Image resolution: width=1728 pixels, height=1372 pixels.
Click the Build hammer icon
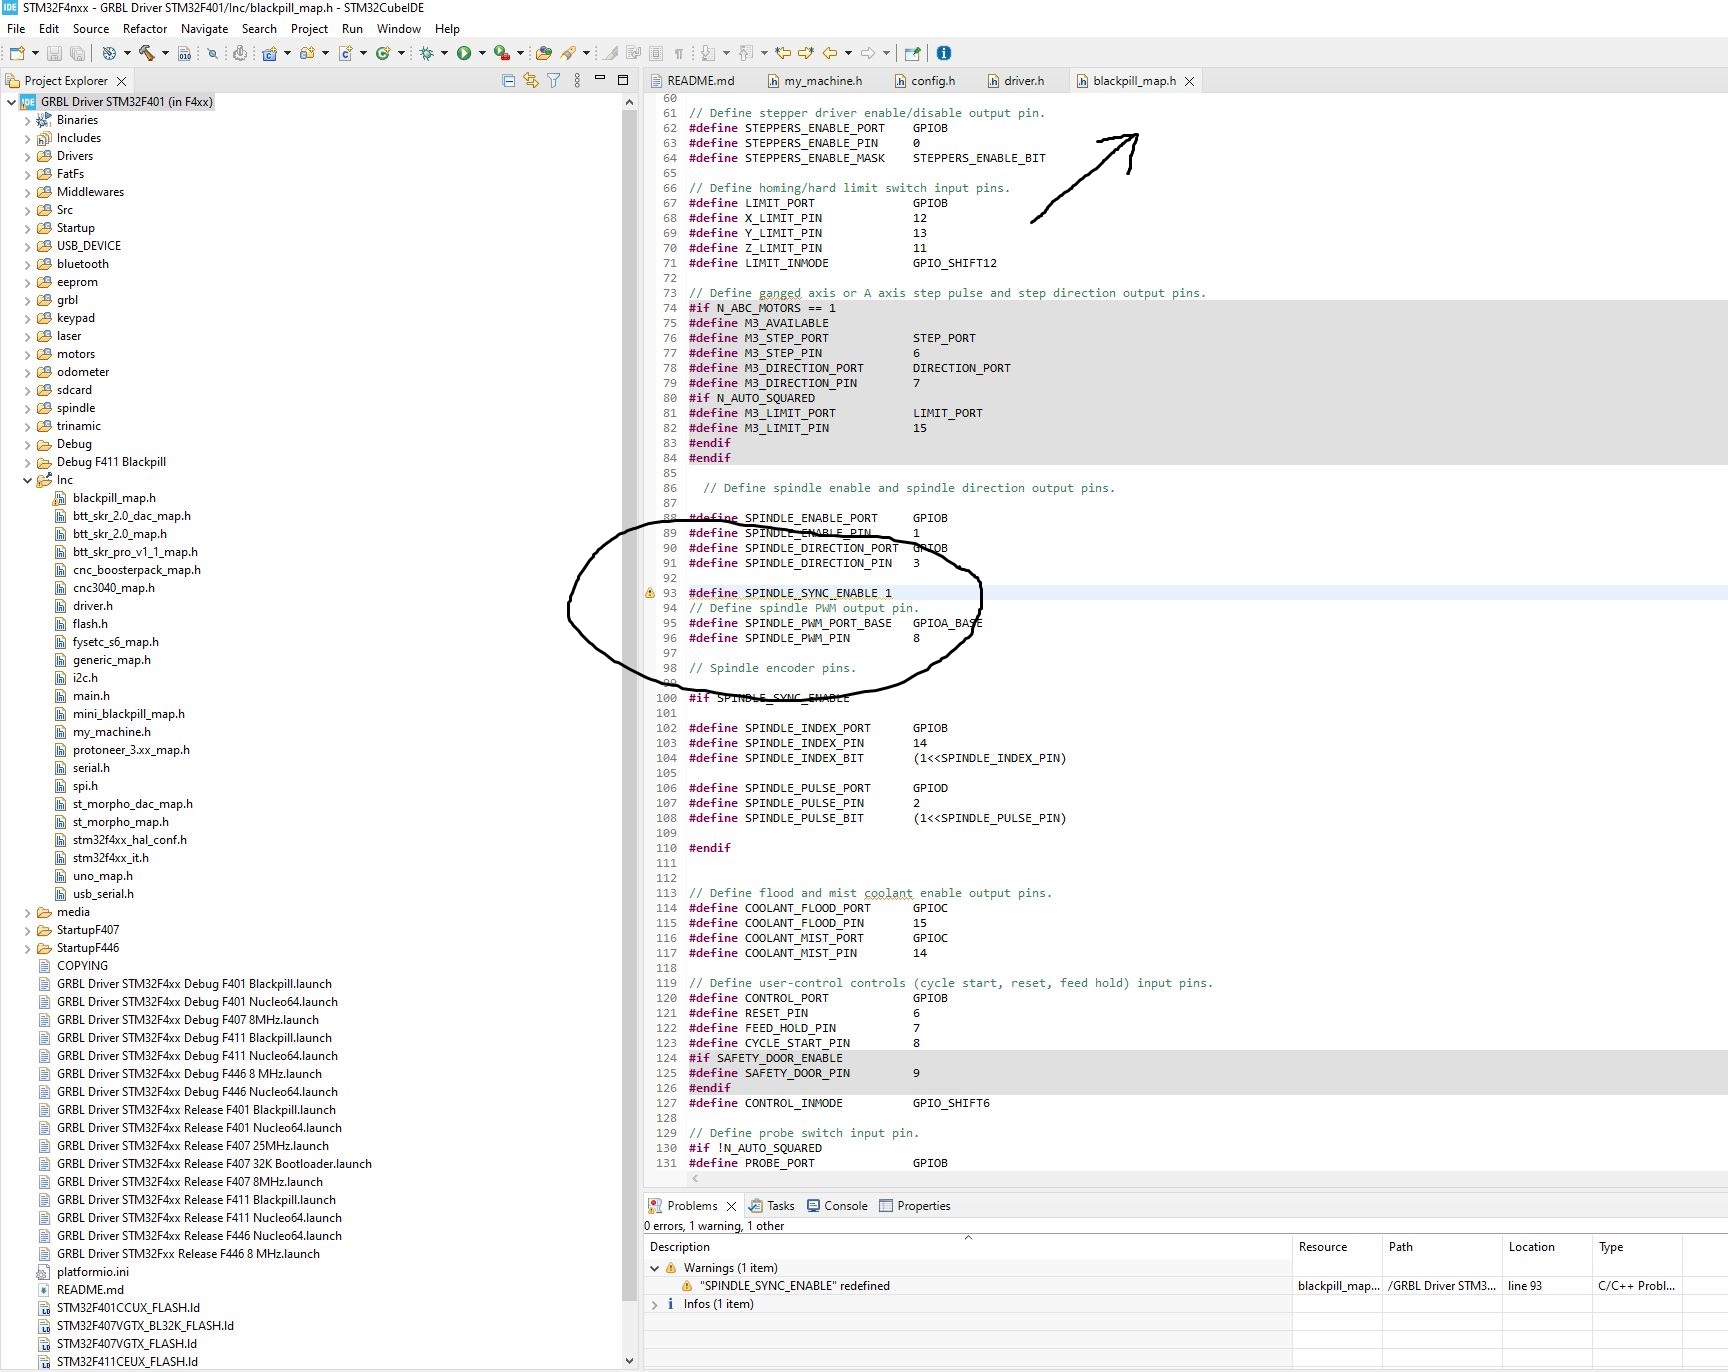point(147,53)
